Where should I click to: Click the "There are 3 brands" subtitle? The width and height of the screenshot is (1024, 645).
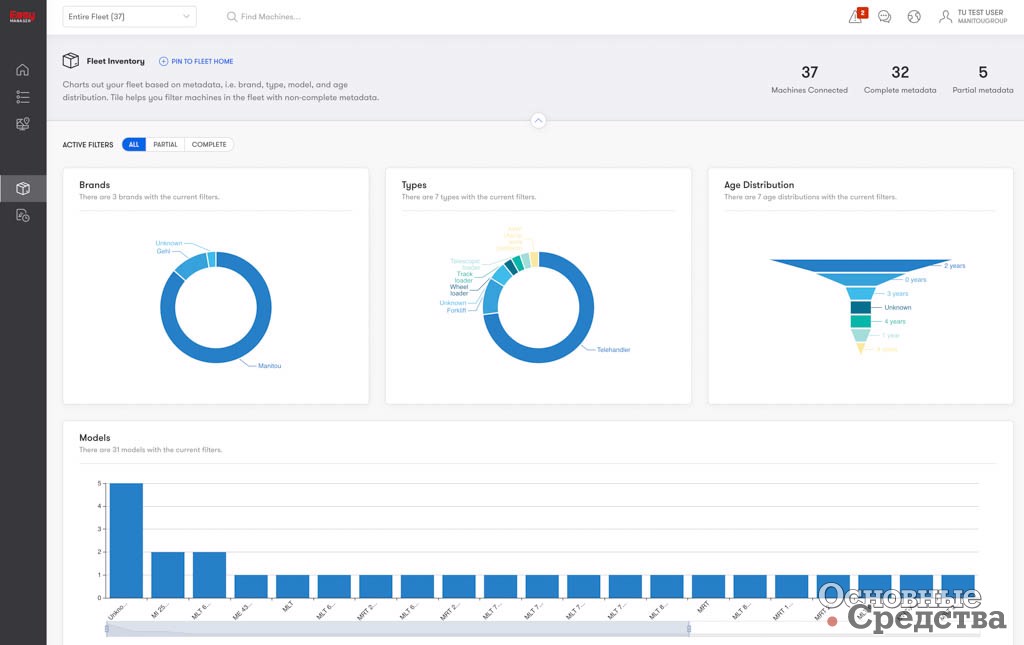(150, 197)
